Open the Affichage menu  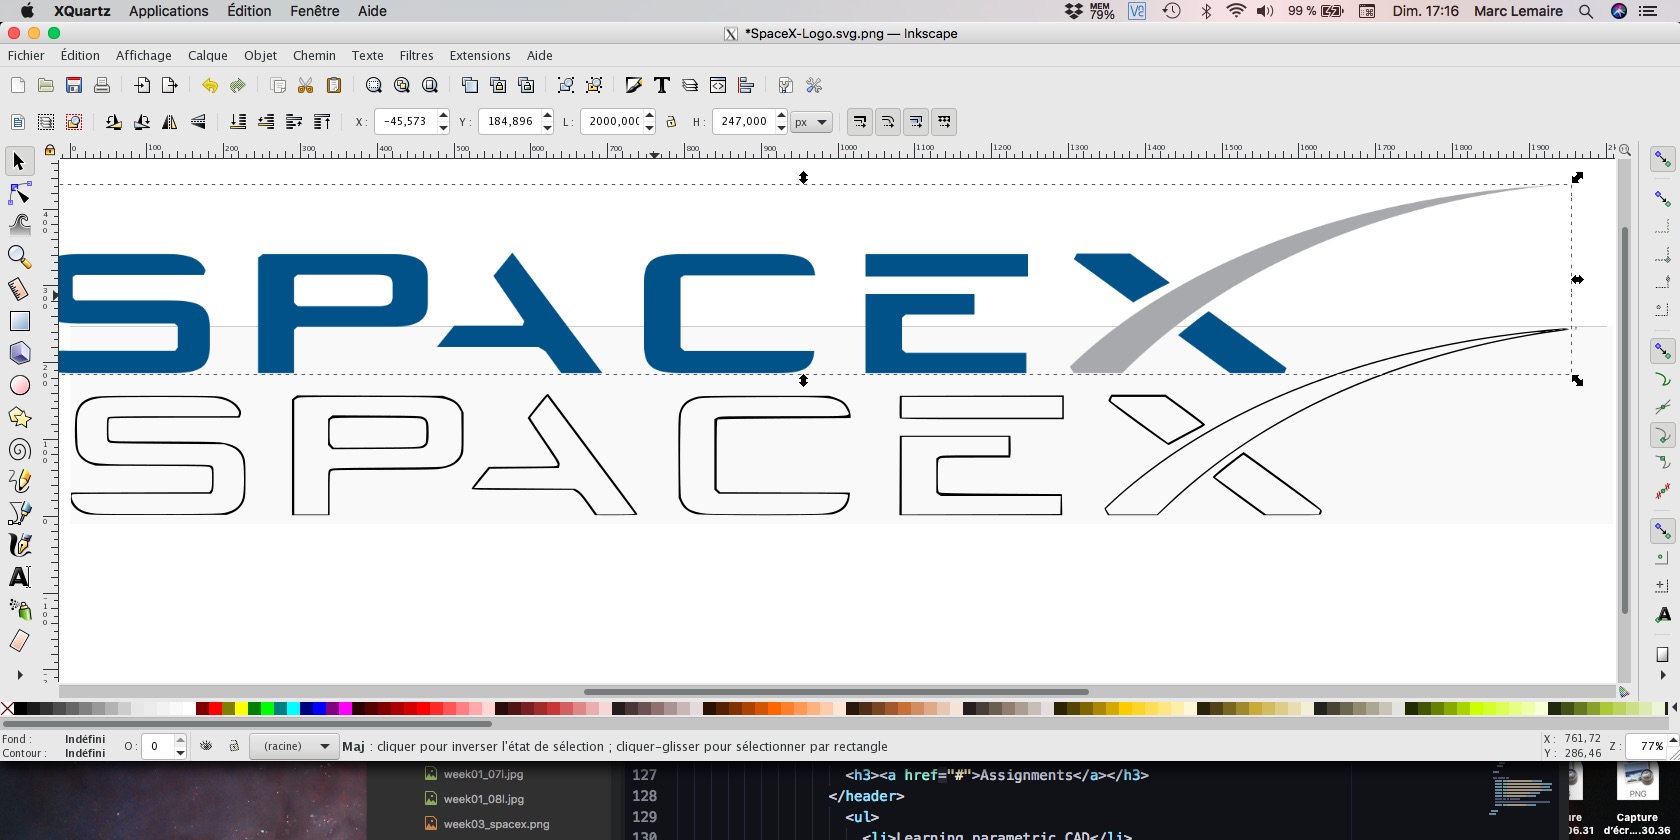[x=144, y=56]
